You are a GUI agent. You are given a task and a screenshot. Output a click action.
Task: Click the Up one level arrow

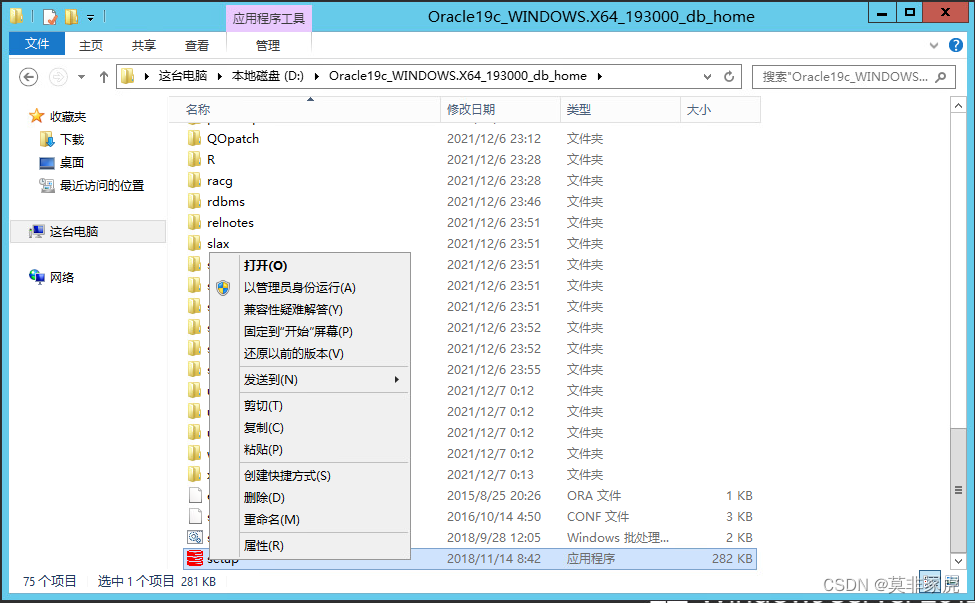click(x=104, y=76)
